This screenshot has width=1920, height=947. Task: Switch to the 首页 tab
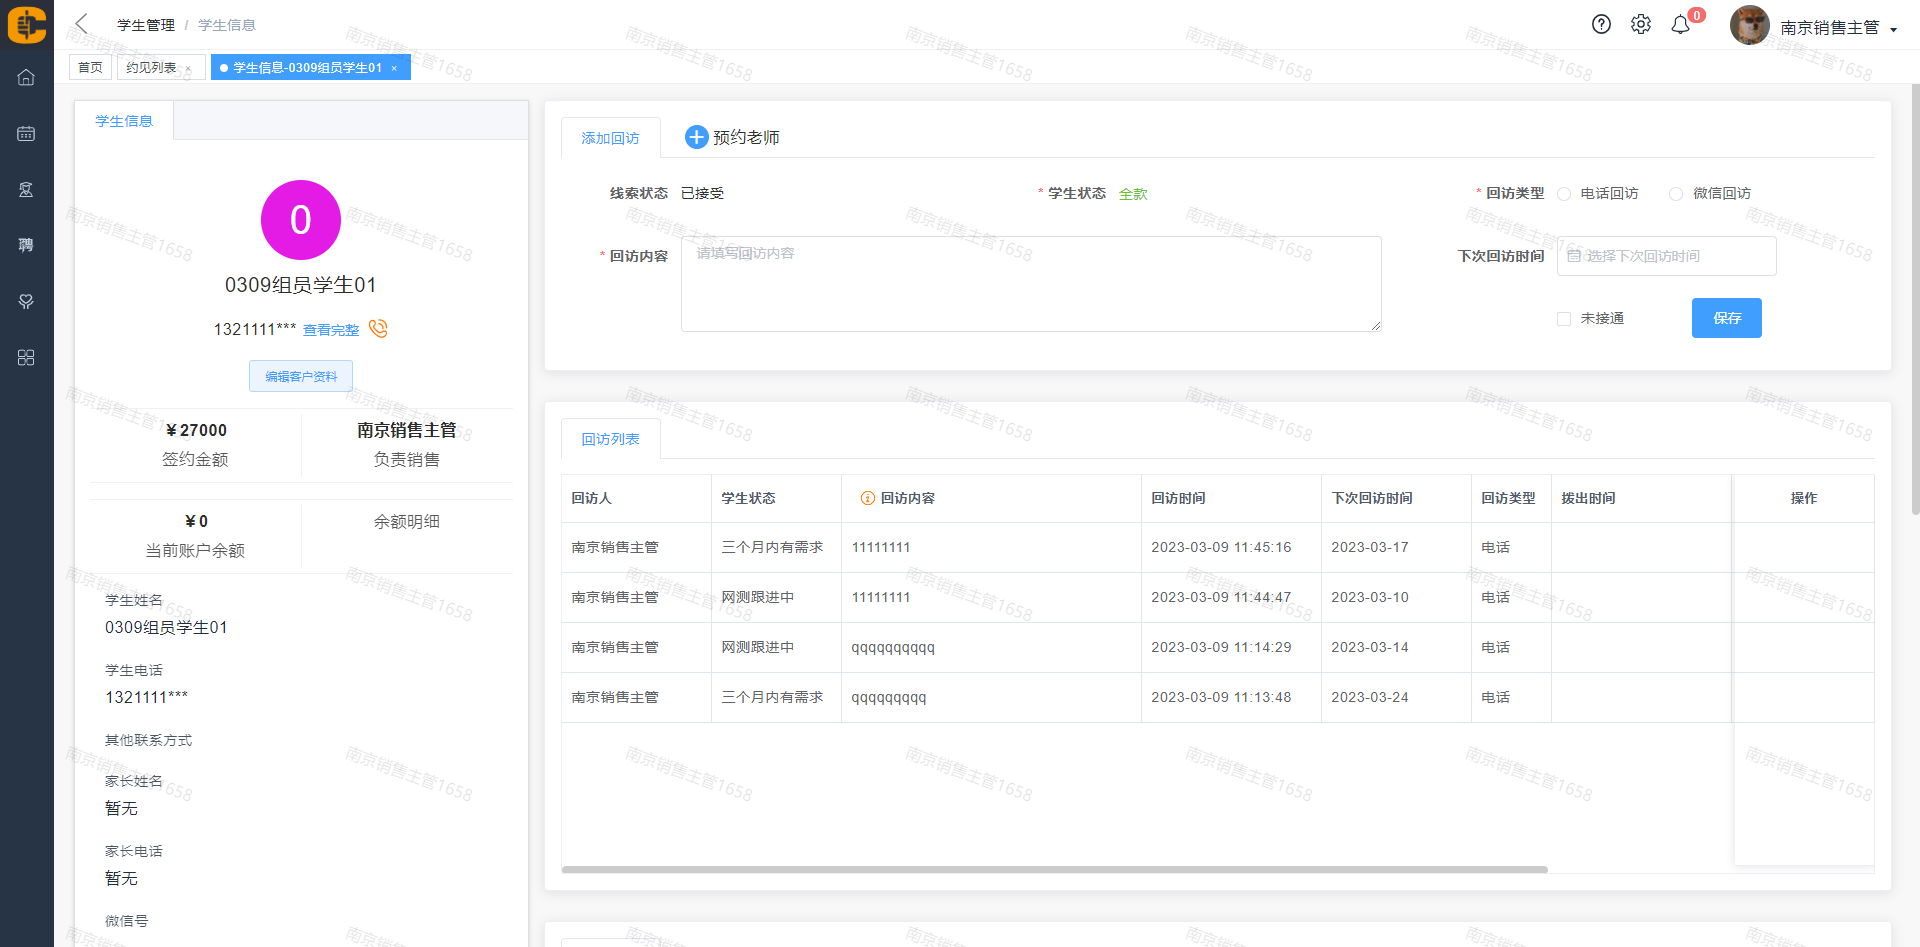point(90,67)
